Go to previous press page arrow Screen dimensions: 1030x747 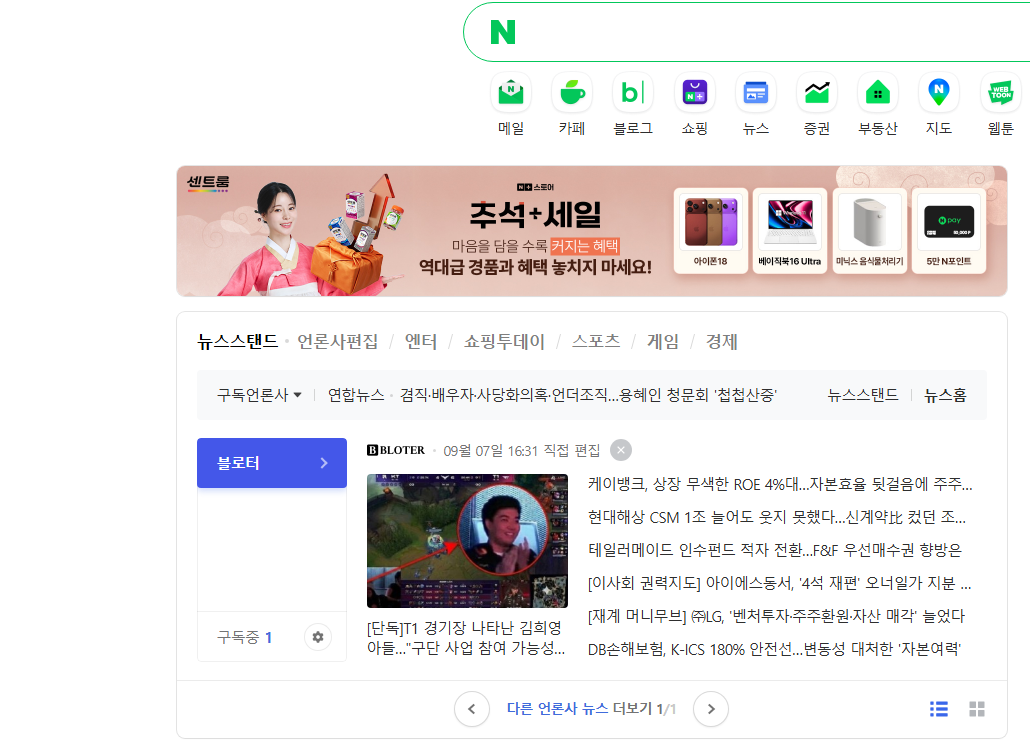tap(472, 709)
